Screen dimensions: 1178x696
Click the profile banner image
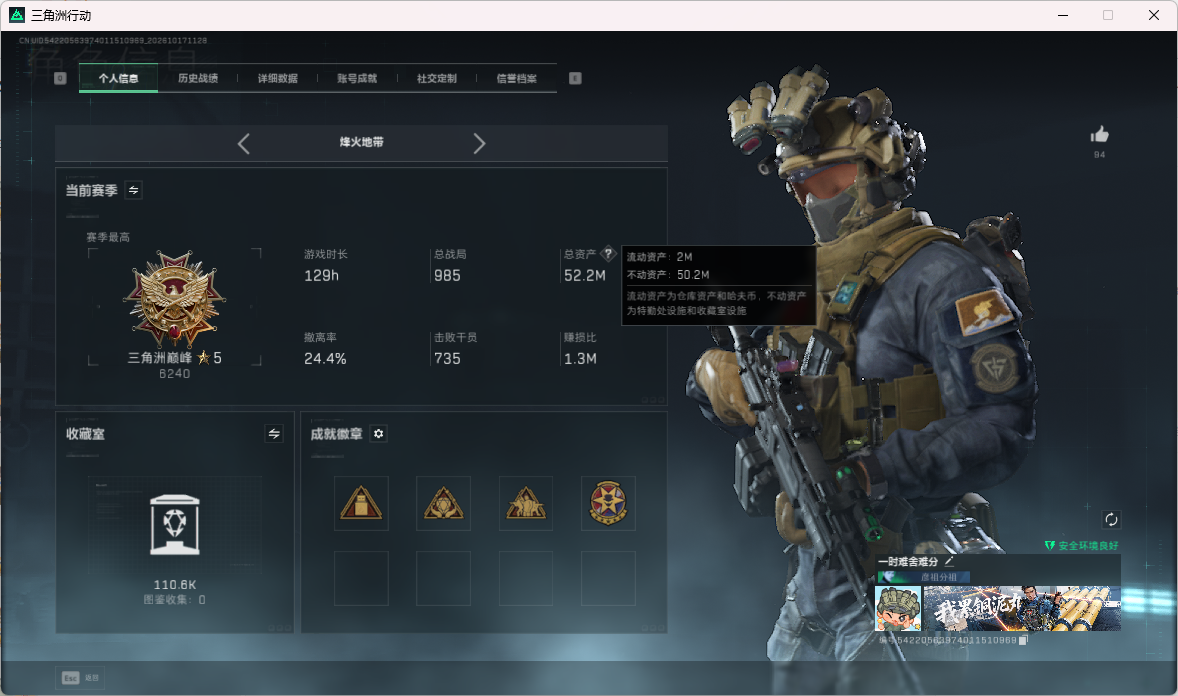(x=1022, y=608)
